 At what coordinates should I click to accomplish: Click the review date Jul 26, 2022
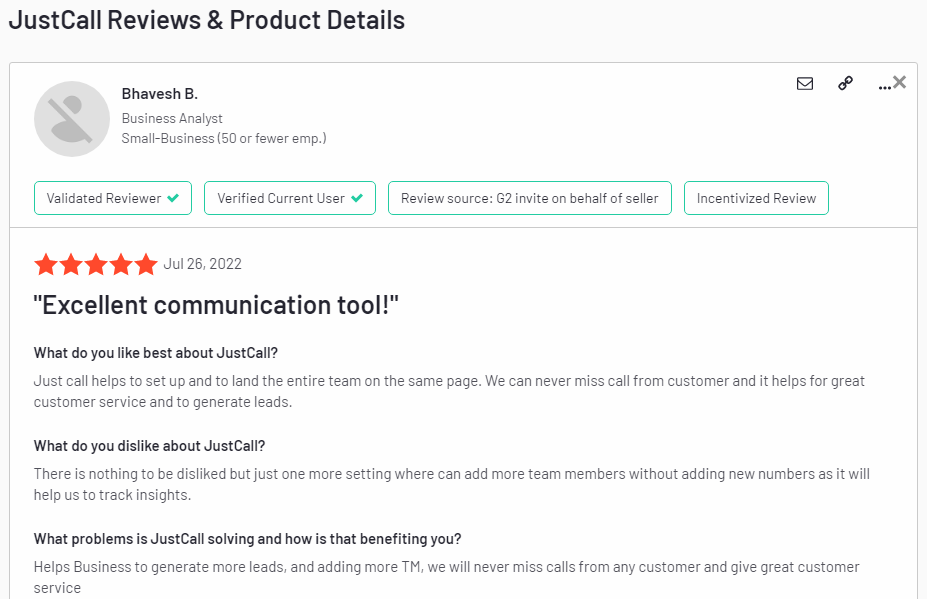coord(203,264)
